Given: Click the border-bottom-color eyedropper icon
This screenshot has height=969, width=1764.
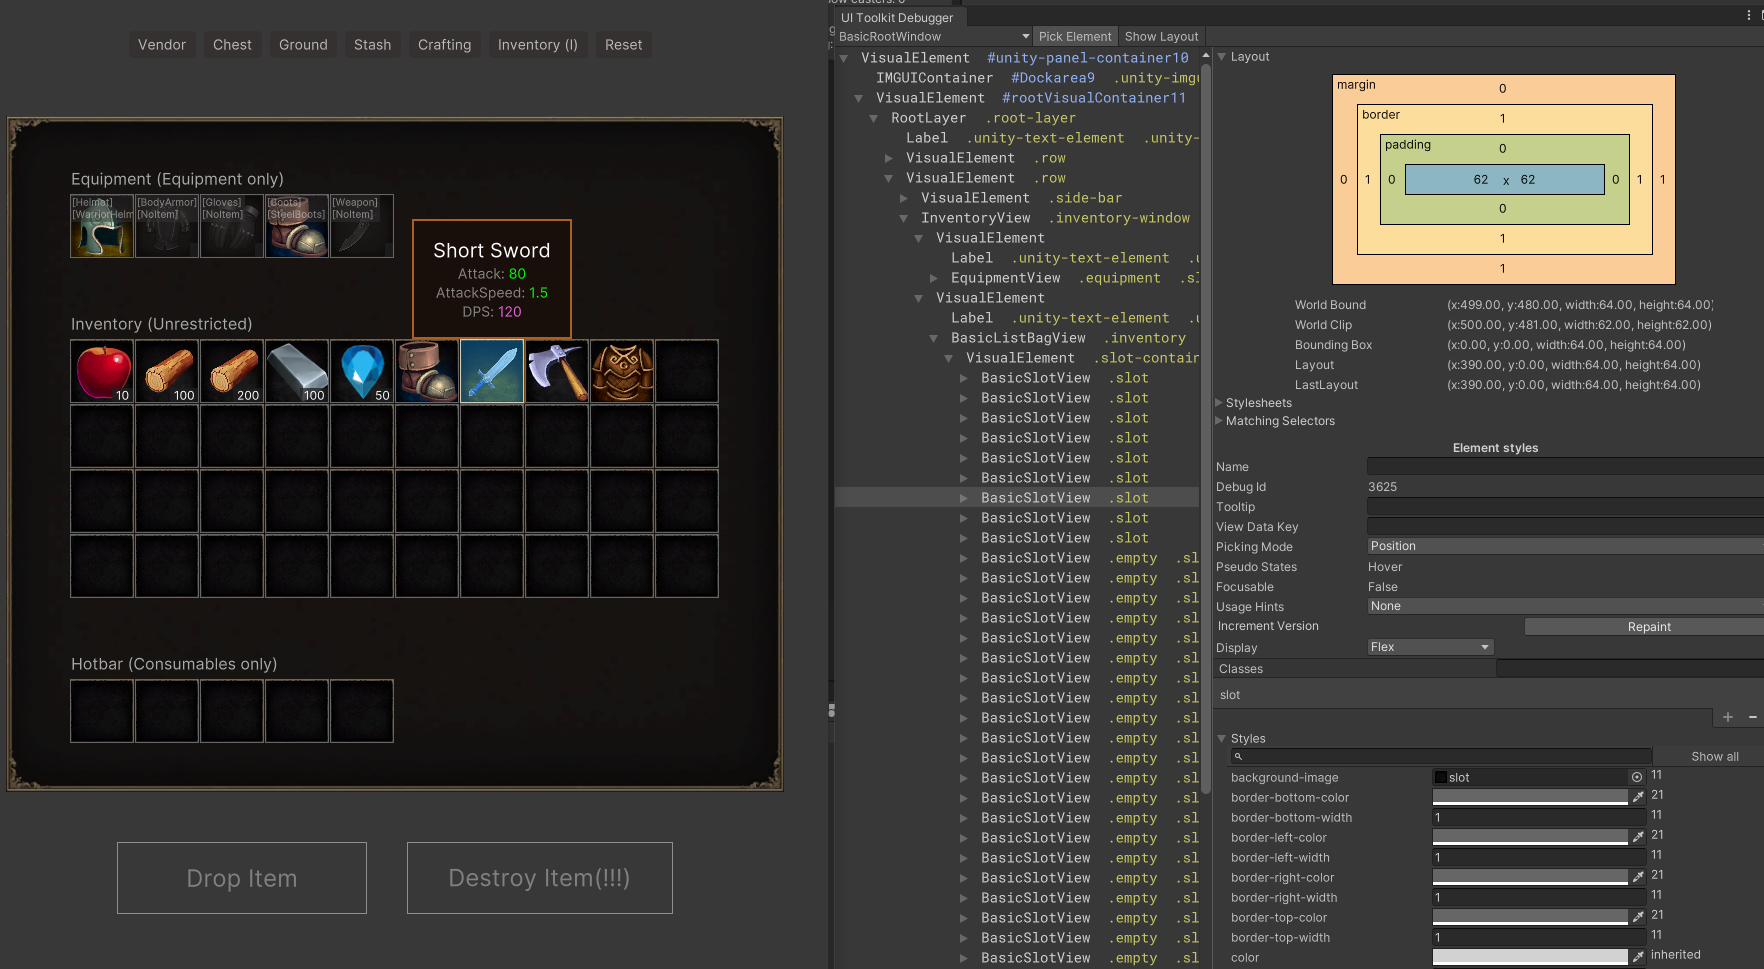Looking at the screenshot, I should 1638,797.
